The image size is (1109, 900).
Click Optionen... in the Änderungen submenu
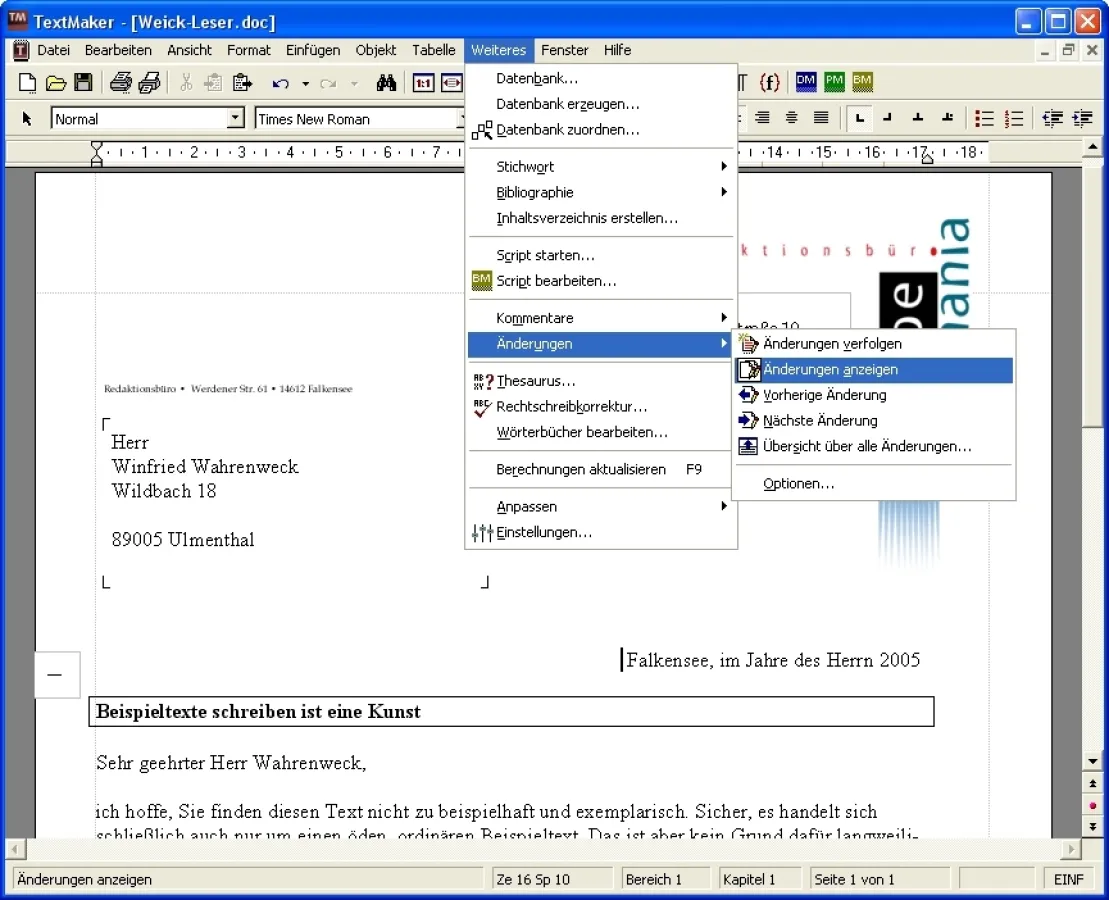click(x=798, y=484)
